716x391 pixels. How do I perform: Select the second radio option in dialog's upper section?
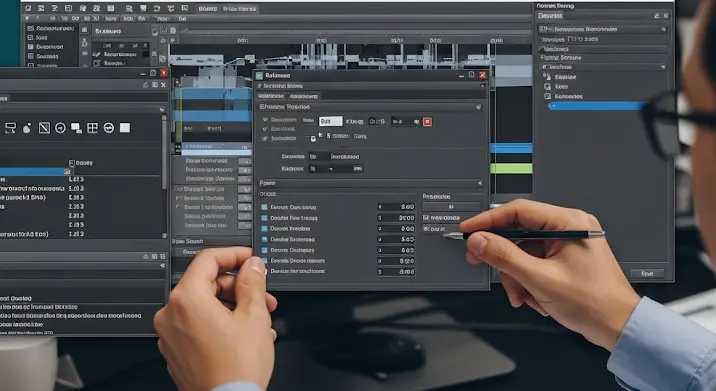265,129
